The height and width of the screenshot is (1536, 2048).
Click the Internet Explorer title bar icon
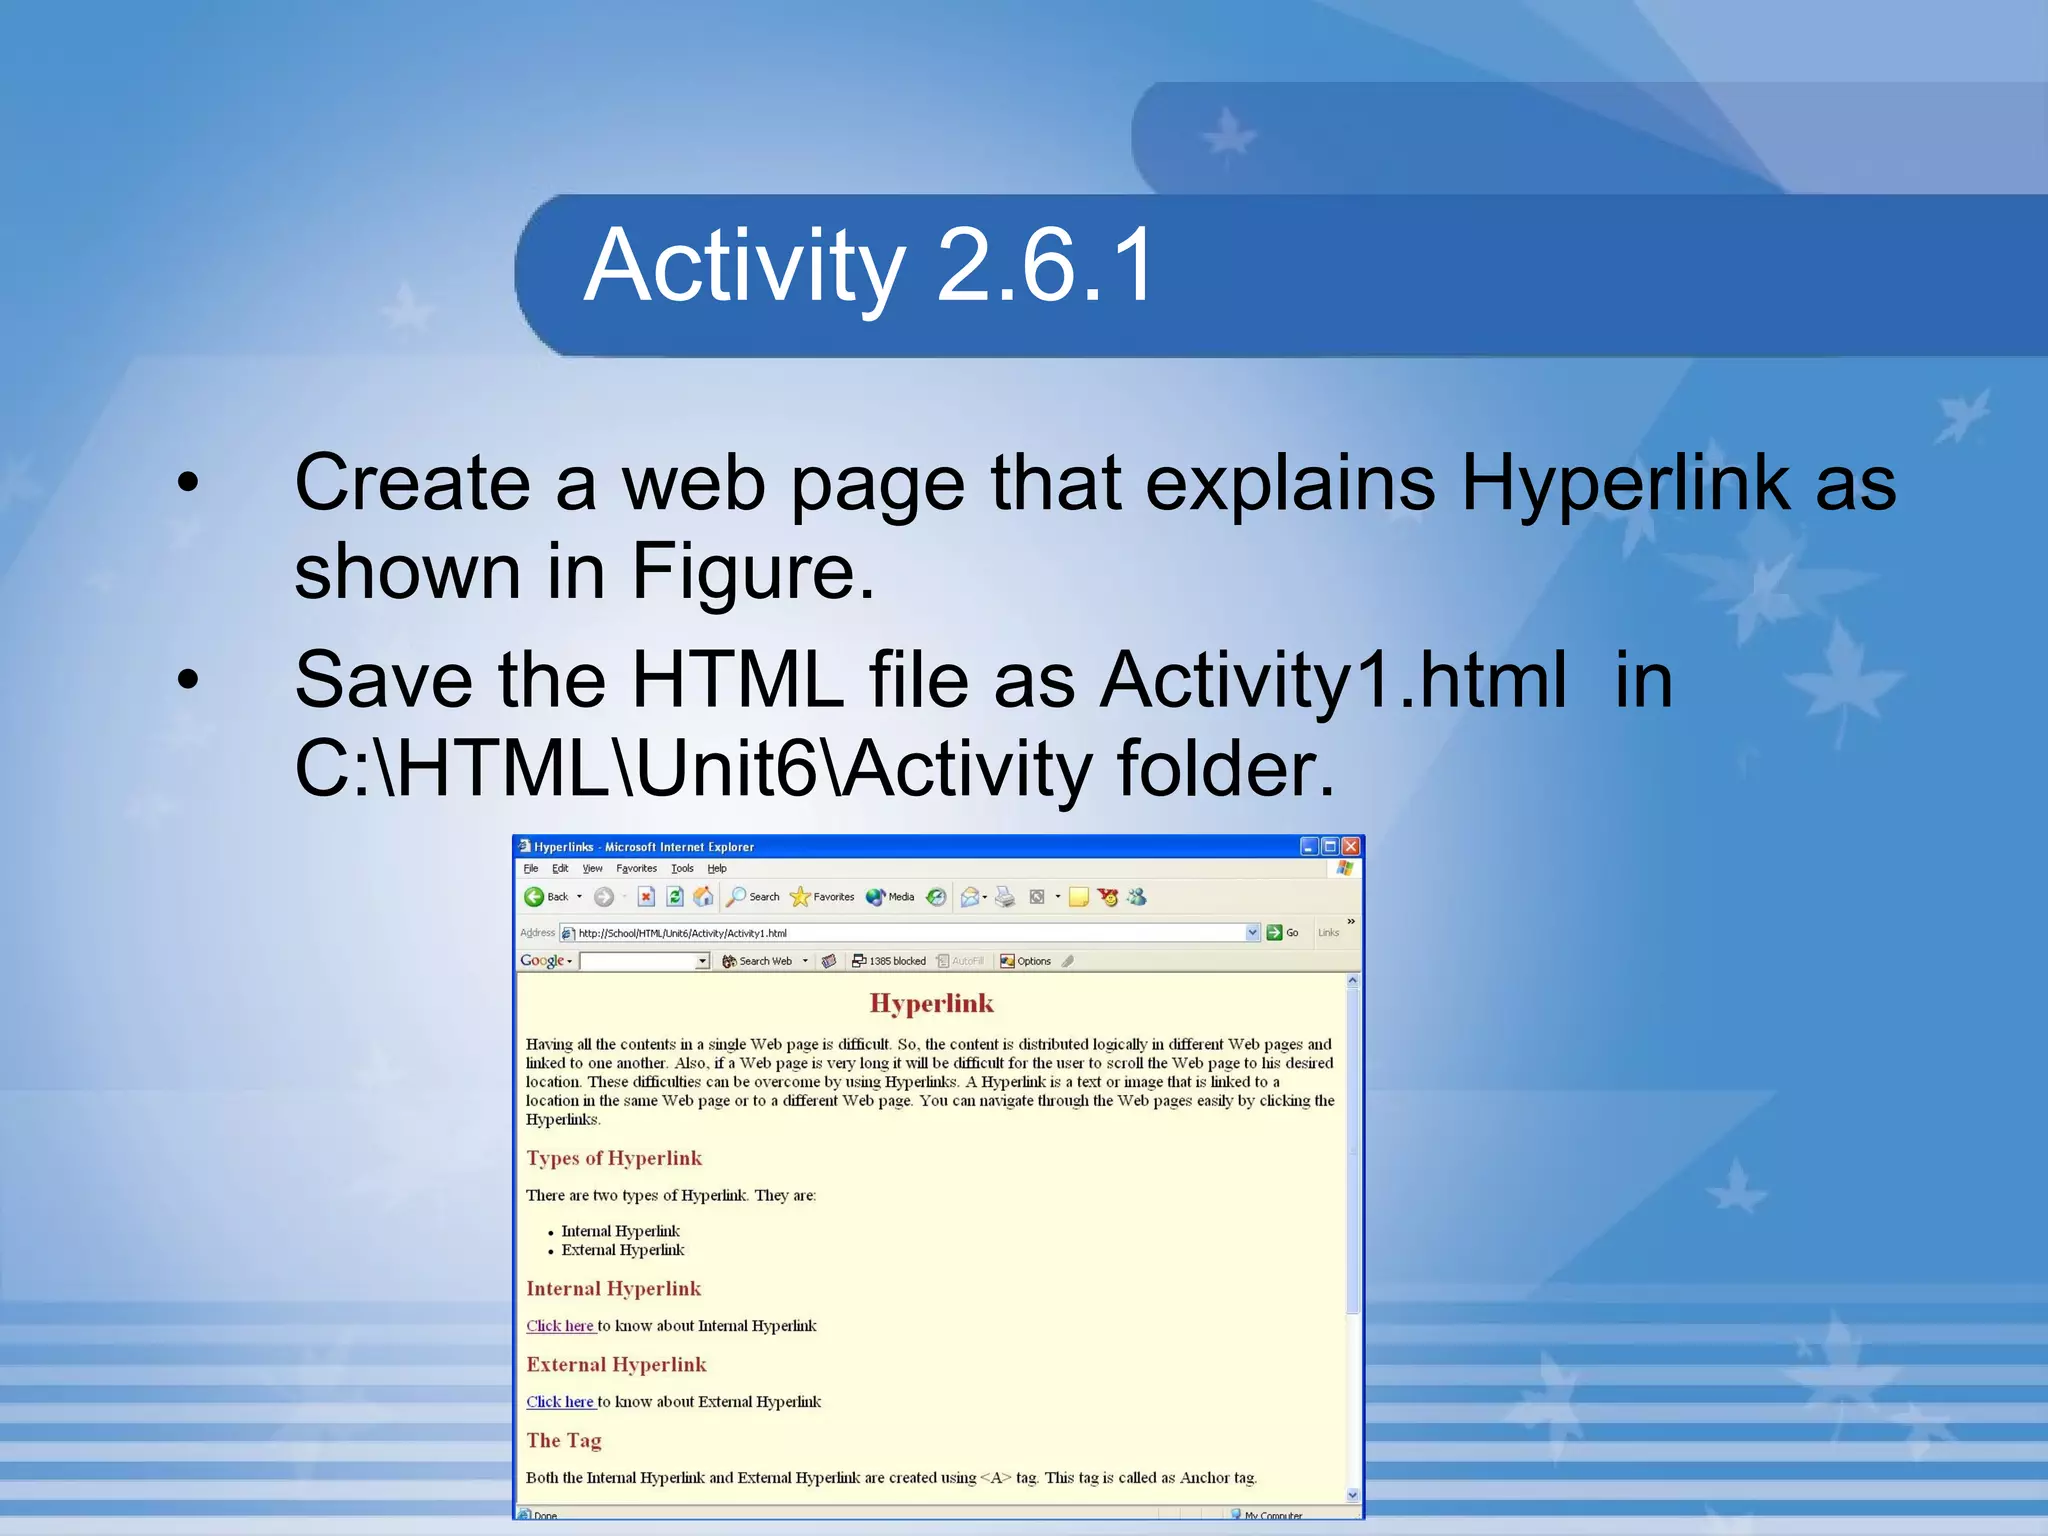[525, 846]
